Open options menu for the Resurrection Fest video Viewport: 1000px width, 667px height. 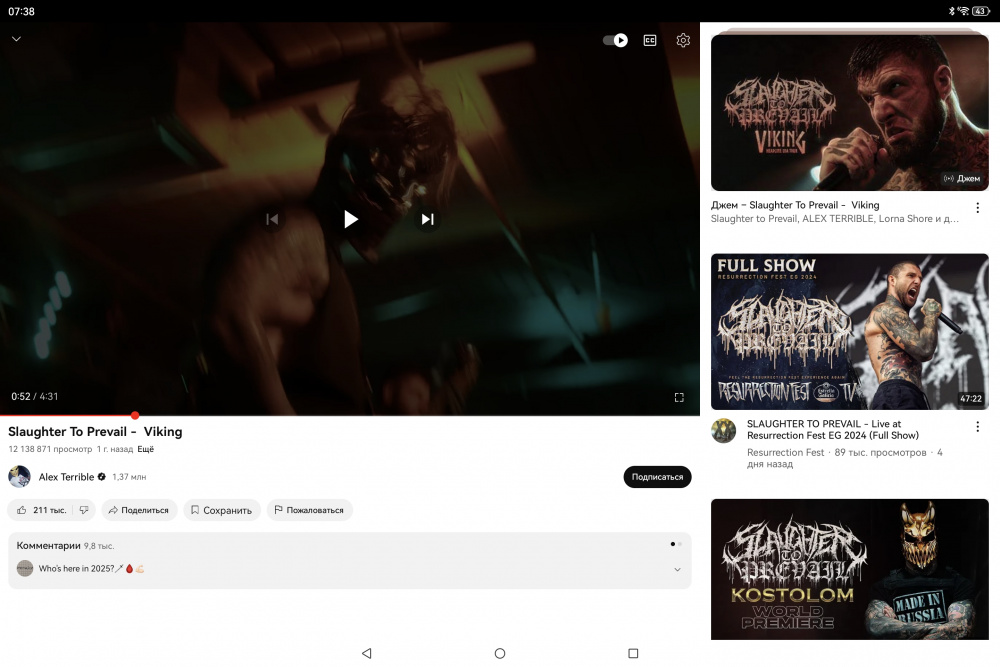tap(977, 427)
